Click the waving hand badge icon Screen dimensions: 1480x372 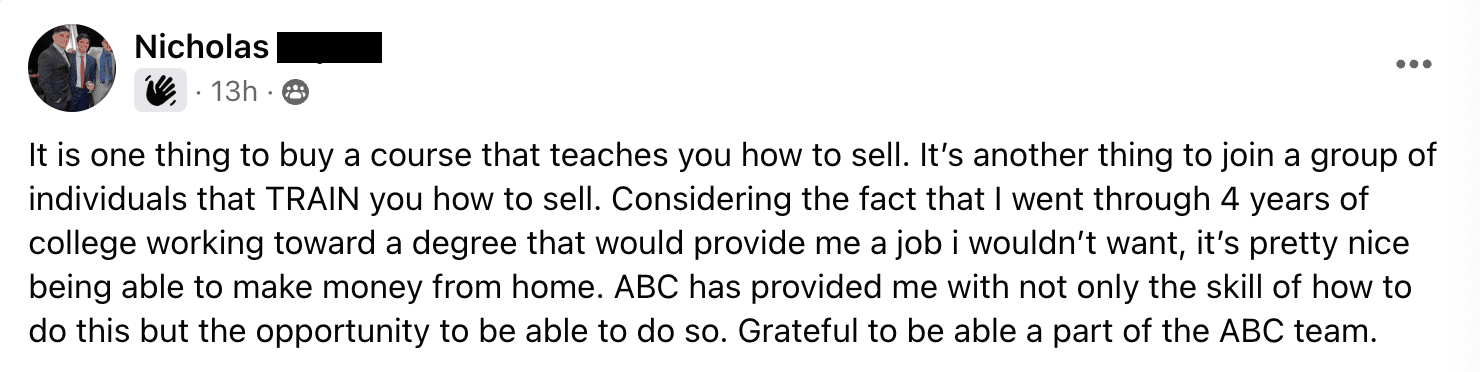(160, 91)
